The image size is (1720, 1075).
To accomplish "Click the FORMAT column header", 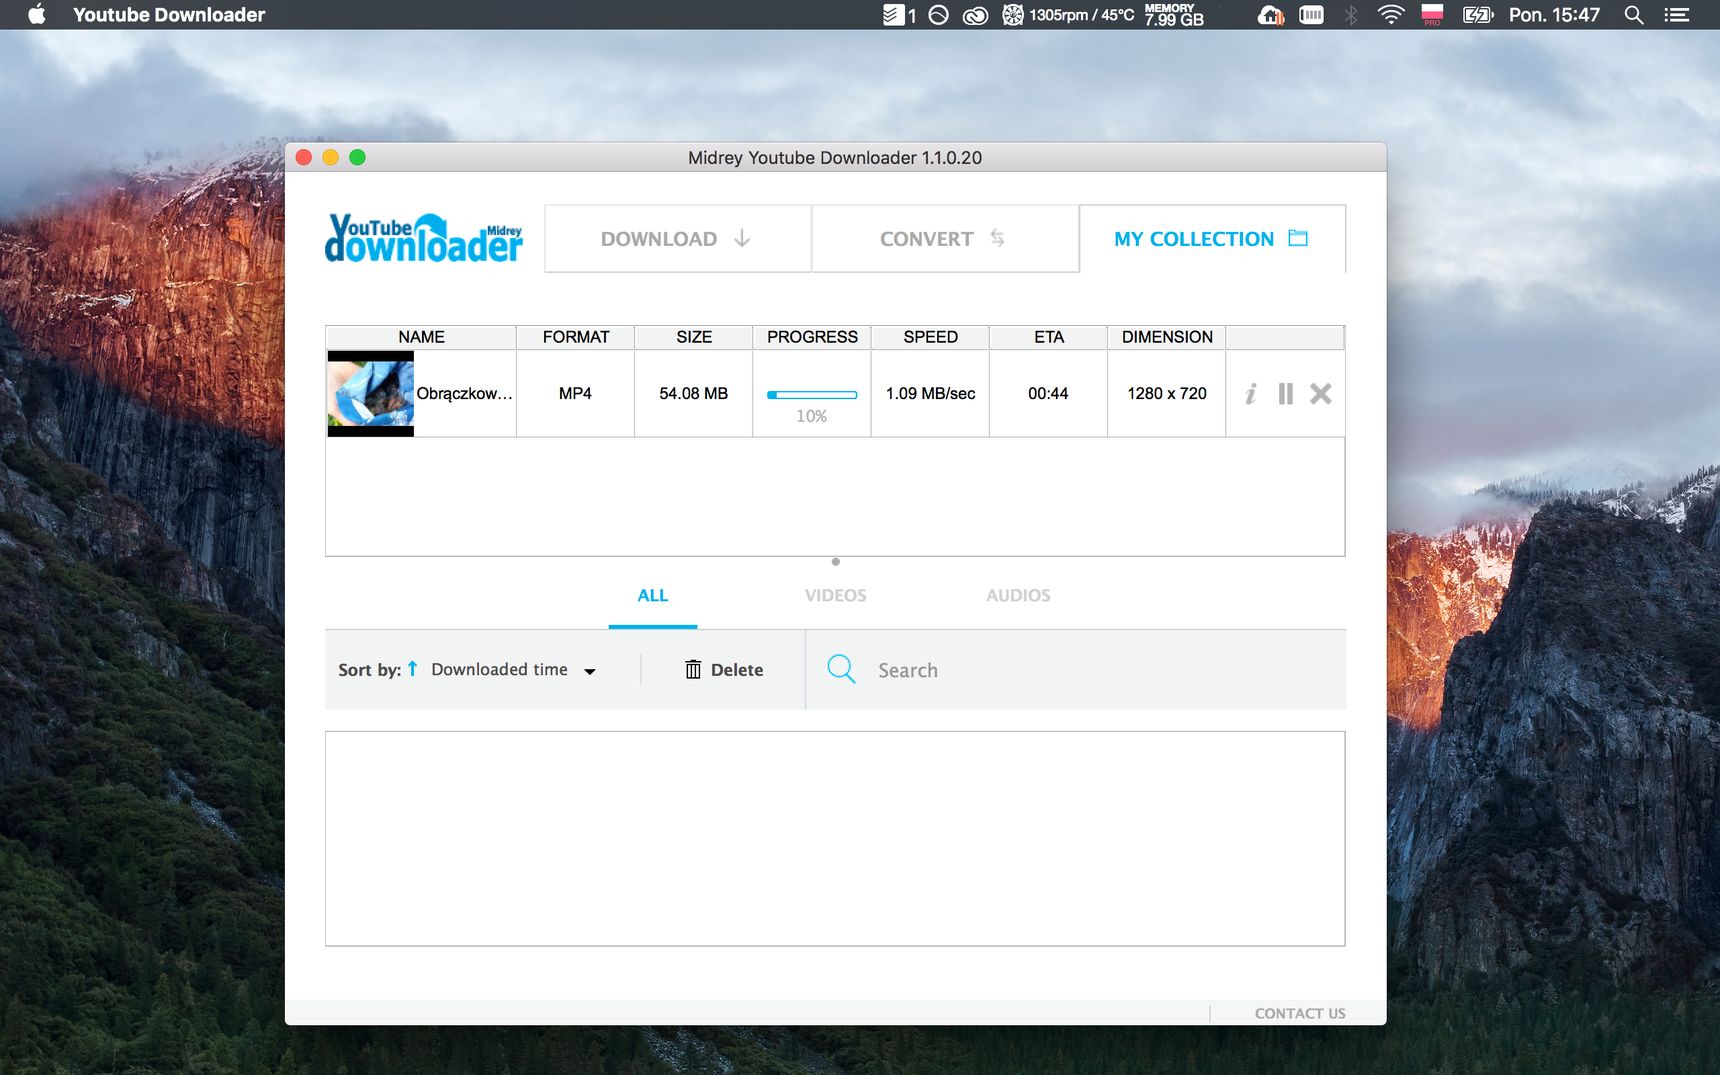I will (x=576, y=337).
